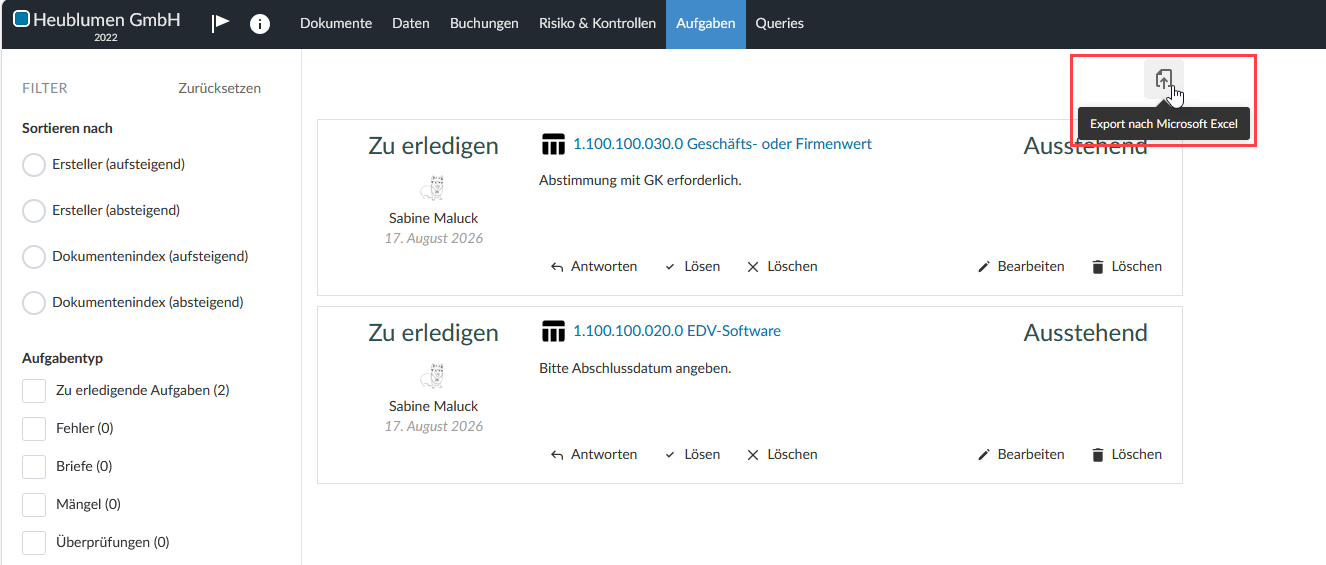Click avatar image in Geschäfts- oder Firmenwert task
Image resolution: width=1326 pixels, height=565 pixels.
point(433,187)
